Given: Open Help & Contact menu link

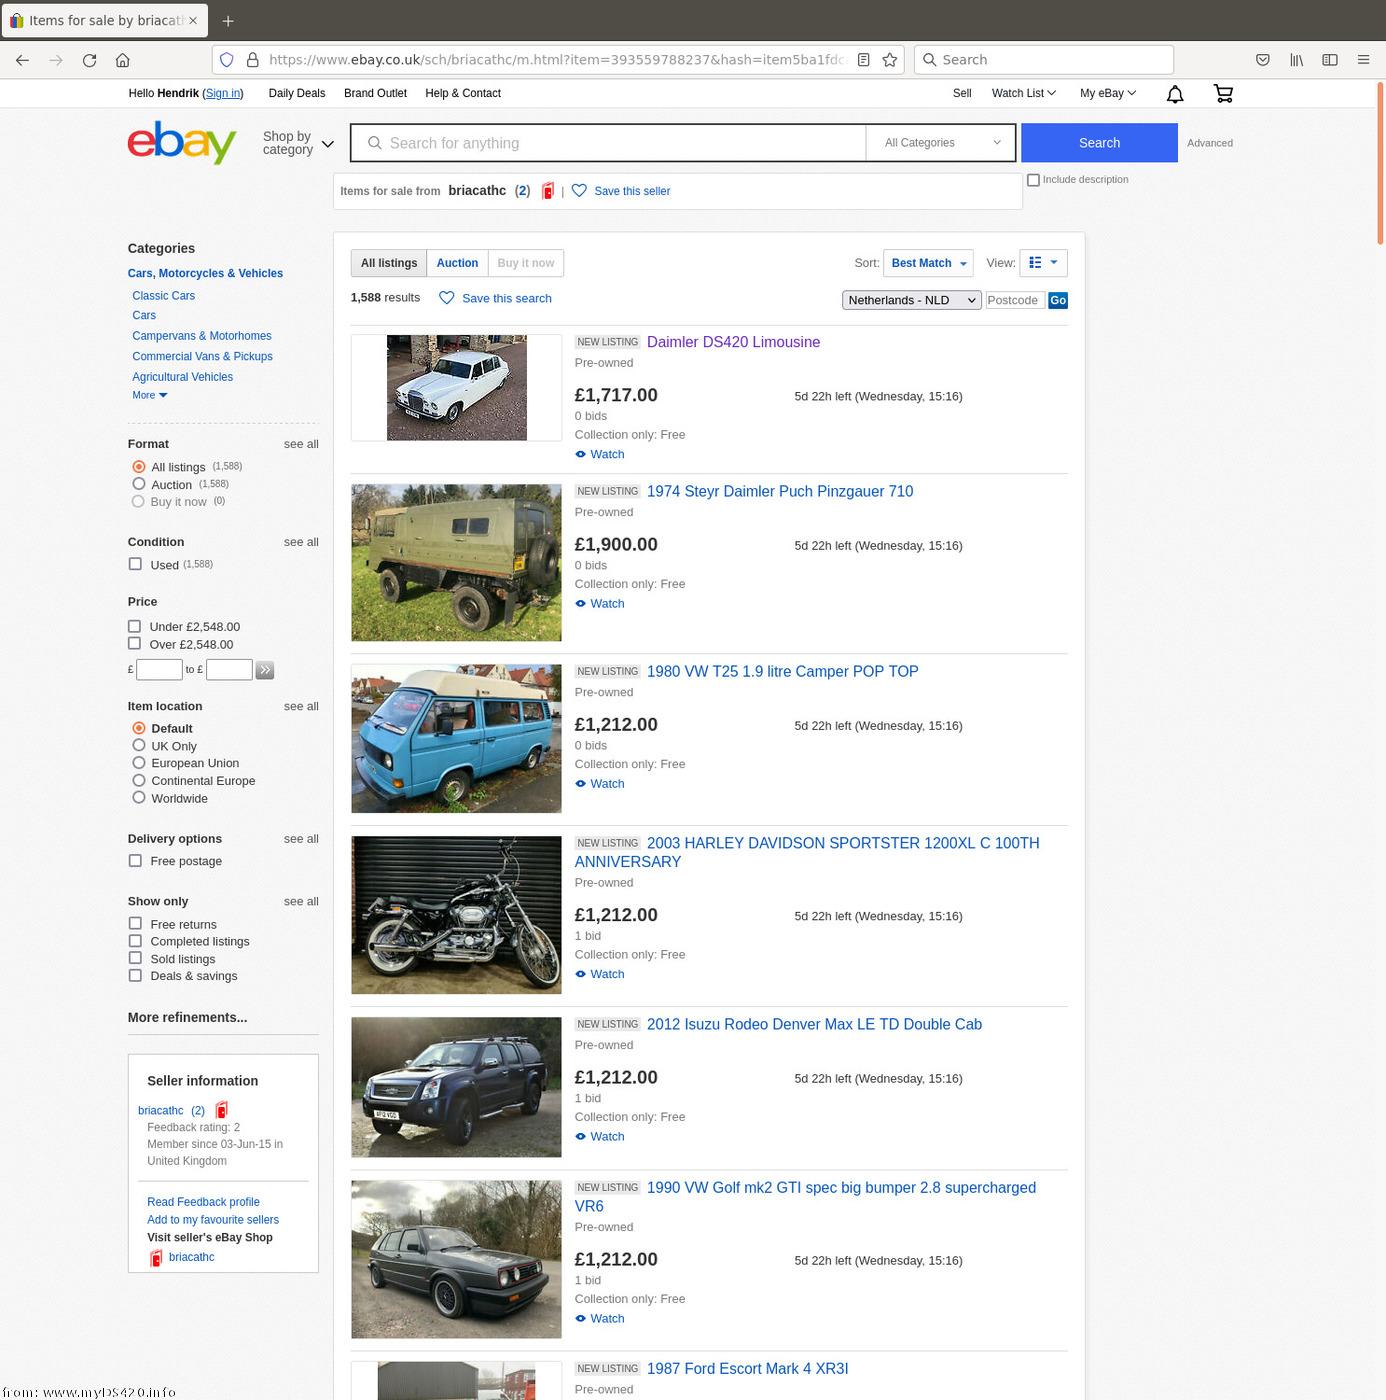Looking at the screenshot, I should tap(463, 93).
